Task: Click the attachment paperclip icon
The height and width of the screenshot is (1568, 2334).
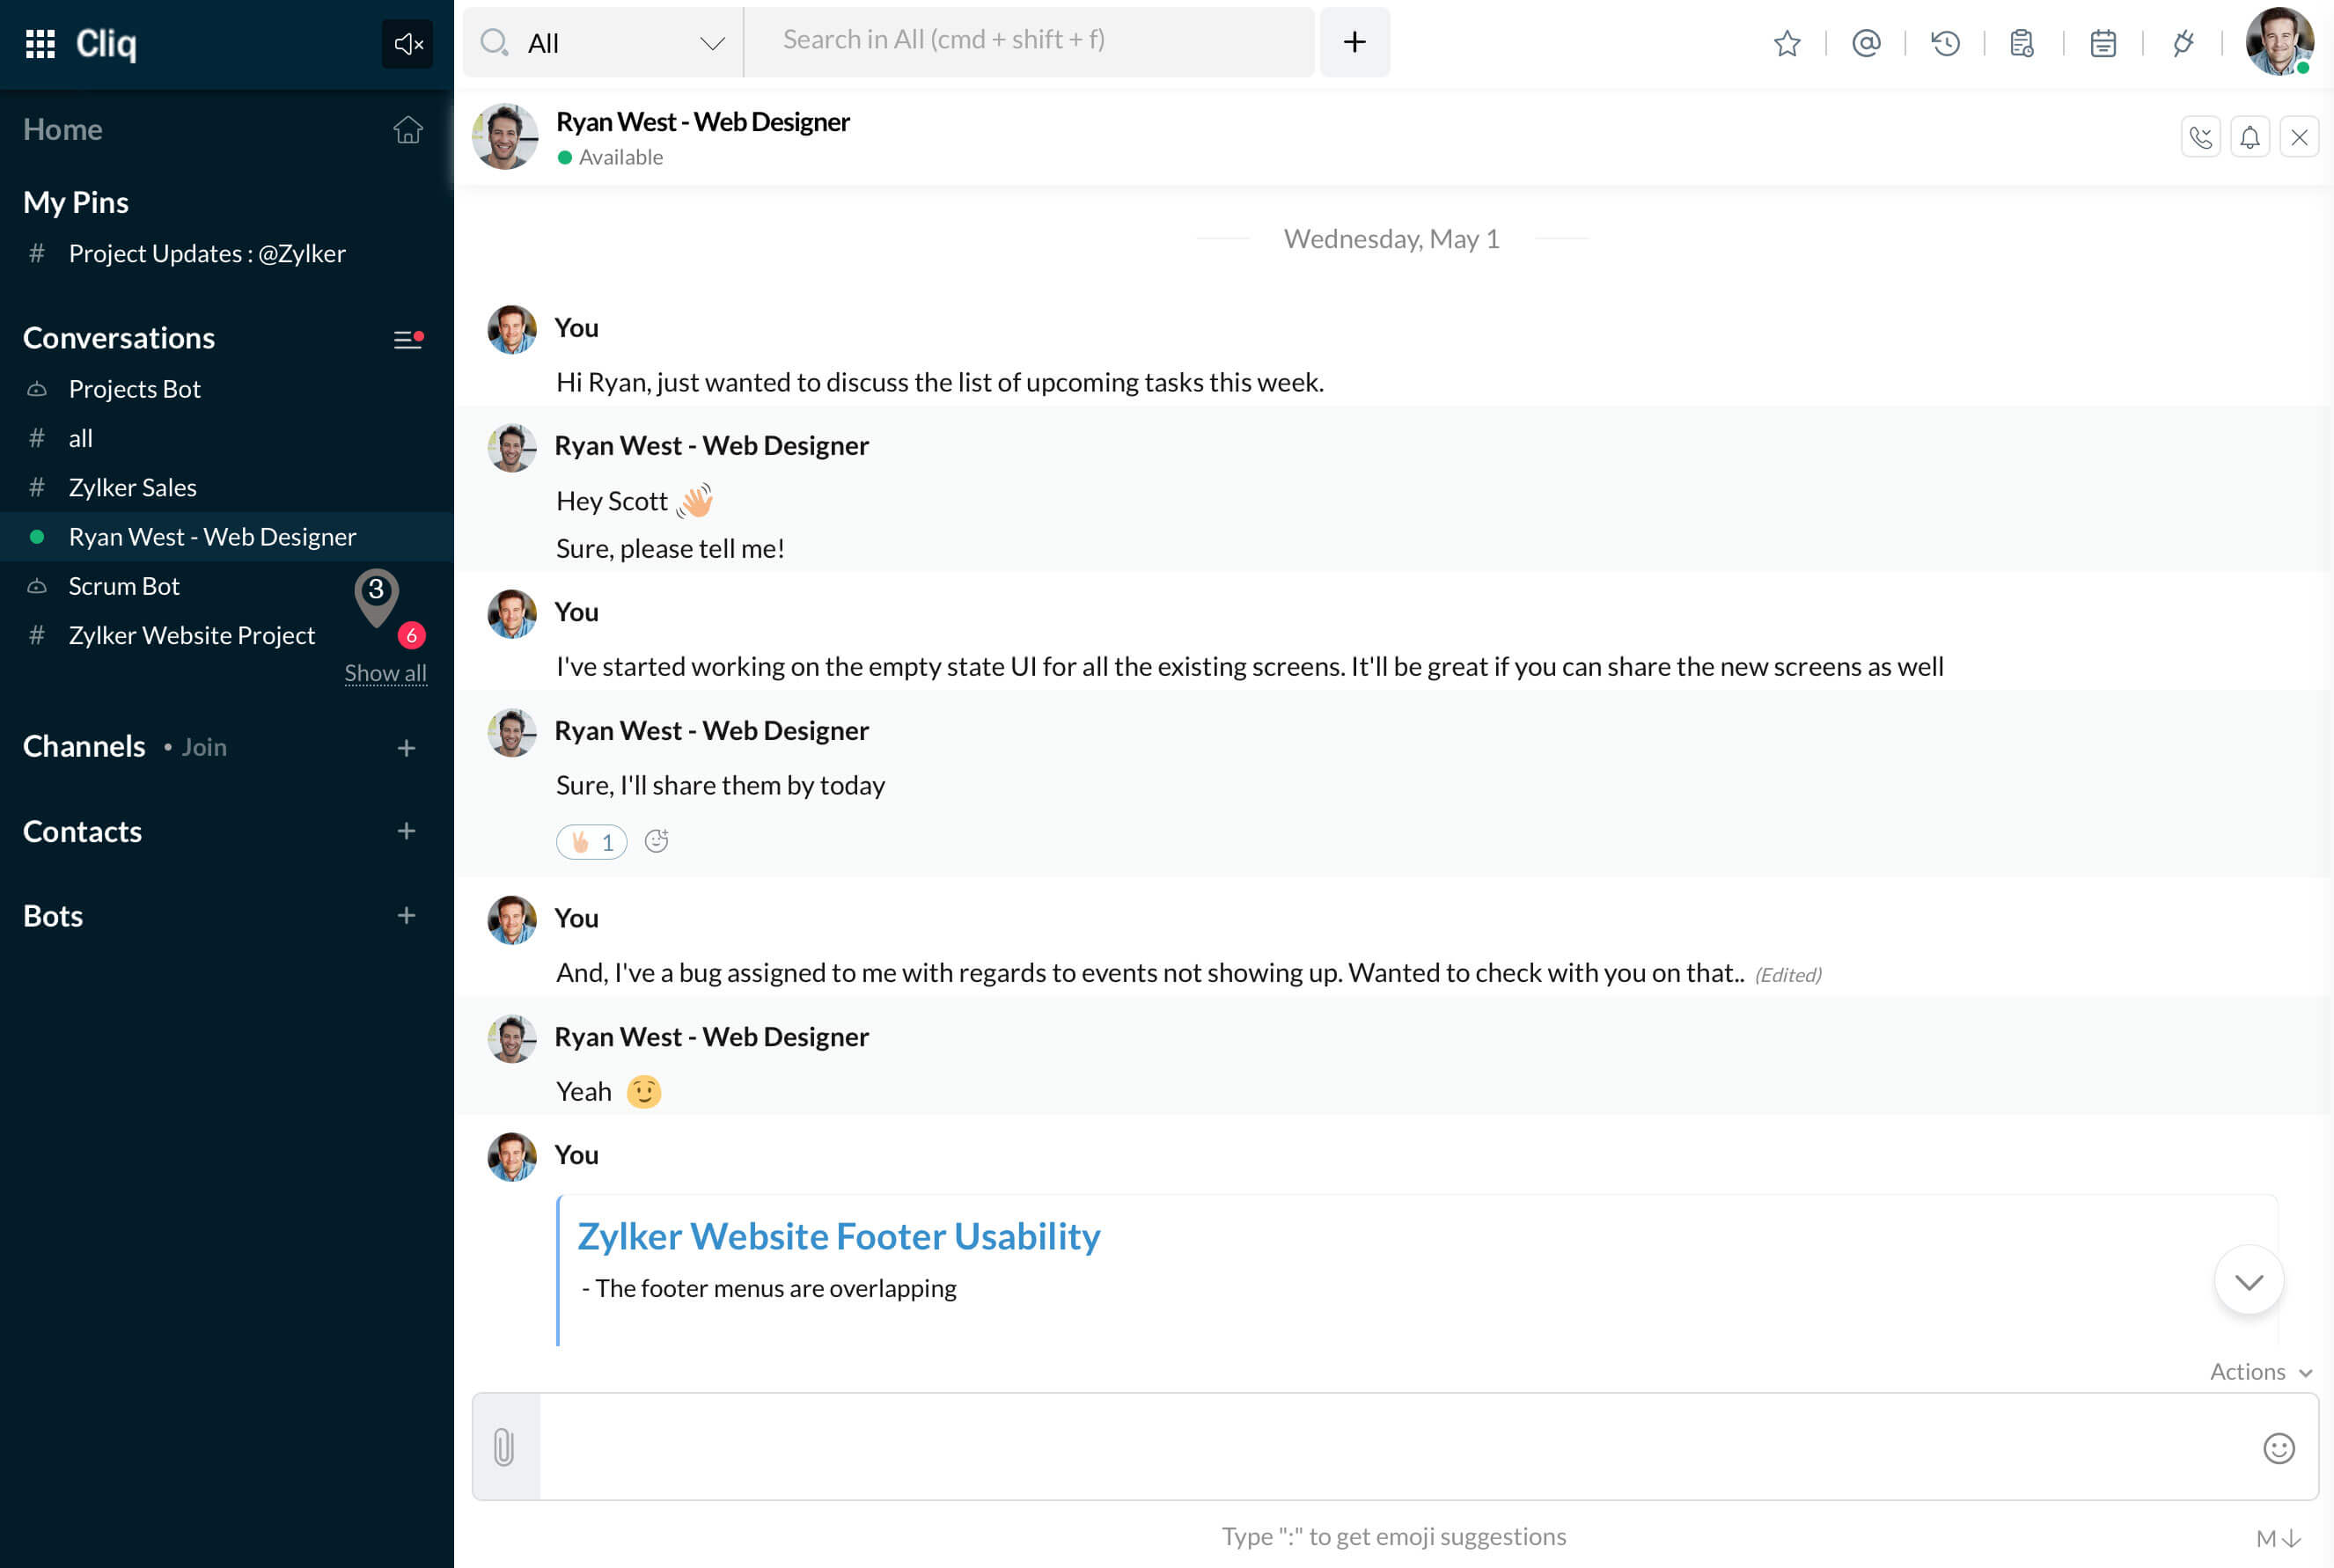Action: pos(504,1447)
